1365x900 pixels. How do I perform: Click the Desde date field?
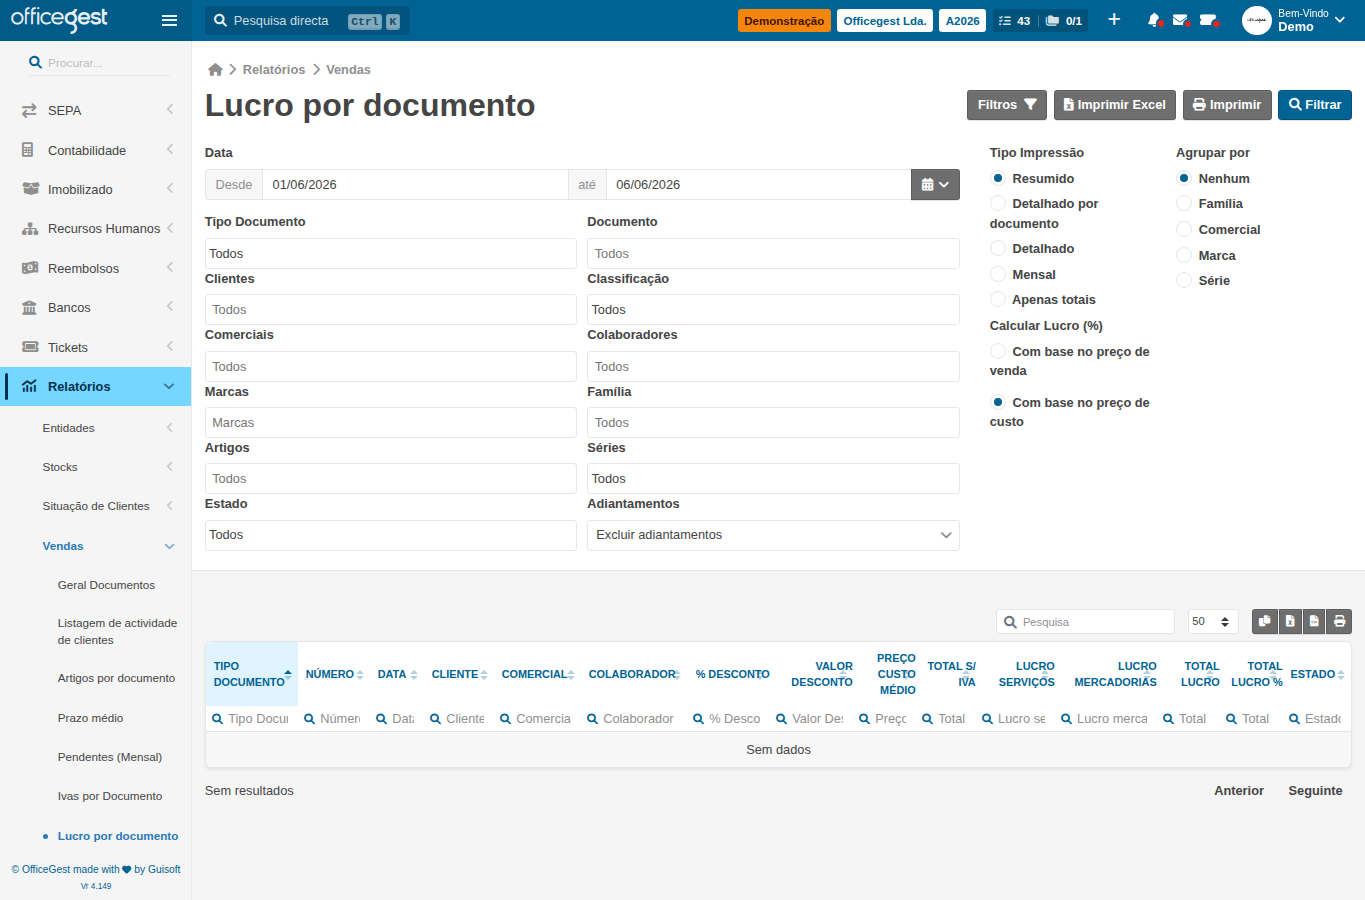(415, 185)
